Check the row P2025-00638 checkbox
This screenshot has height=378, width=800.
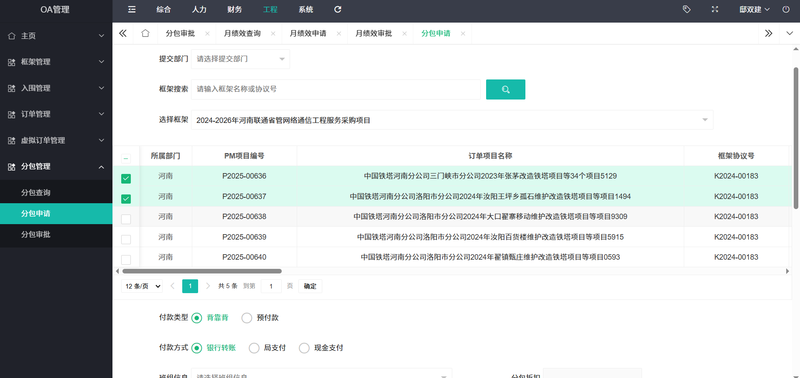click(126, 219)
